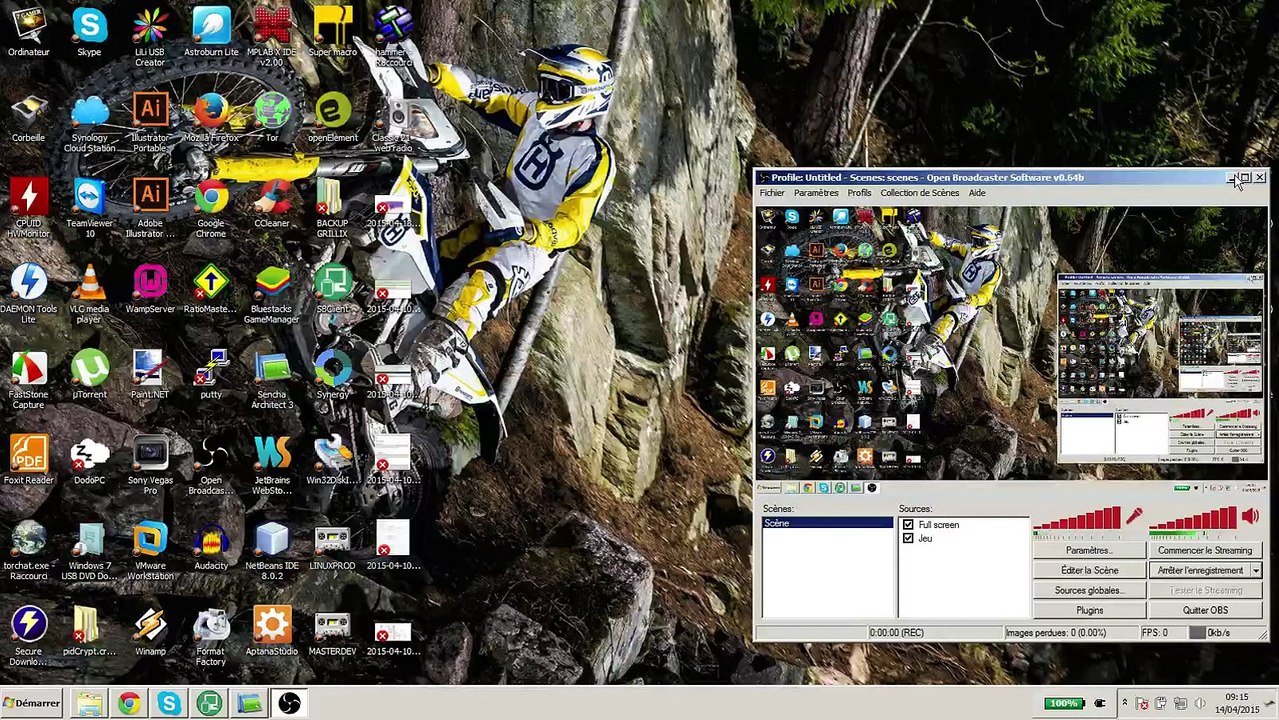Screen dimensions: 1279x720
Task: Select the WampServer desktop icon
Action: (x=150, y=290)
